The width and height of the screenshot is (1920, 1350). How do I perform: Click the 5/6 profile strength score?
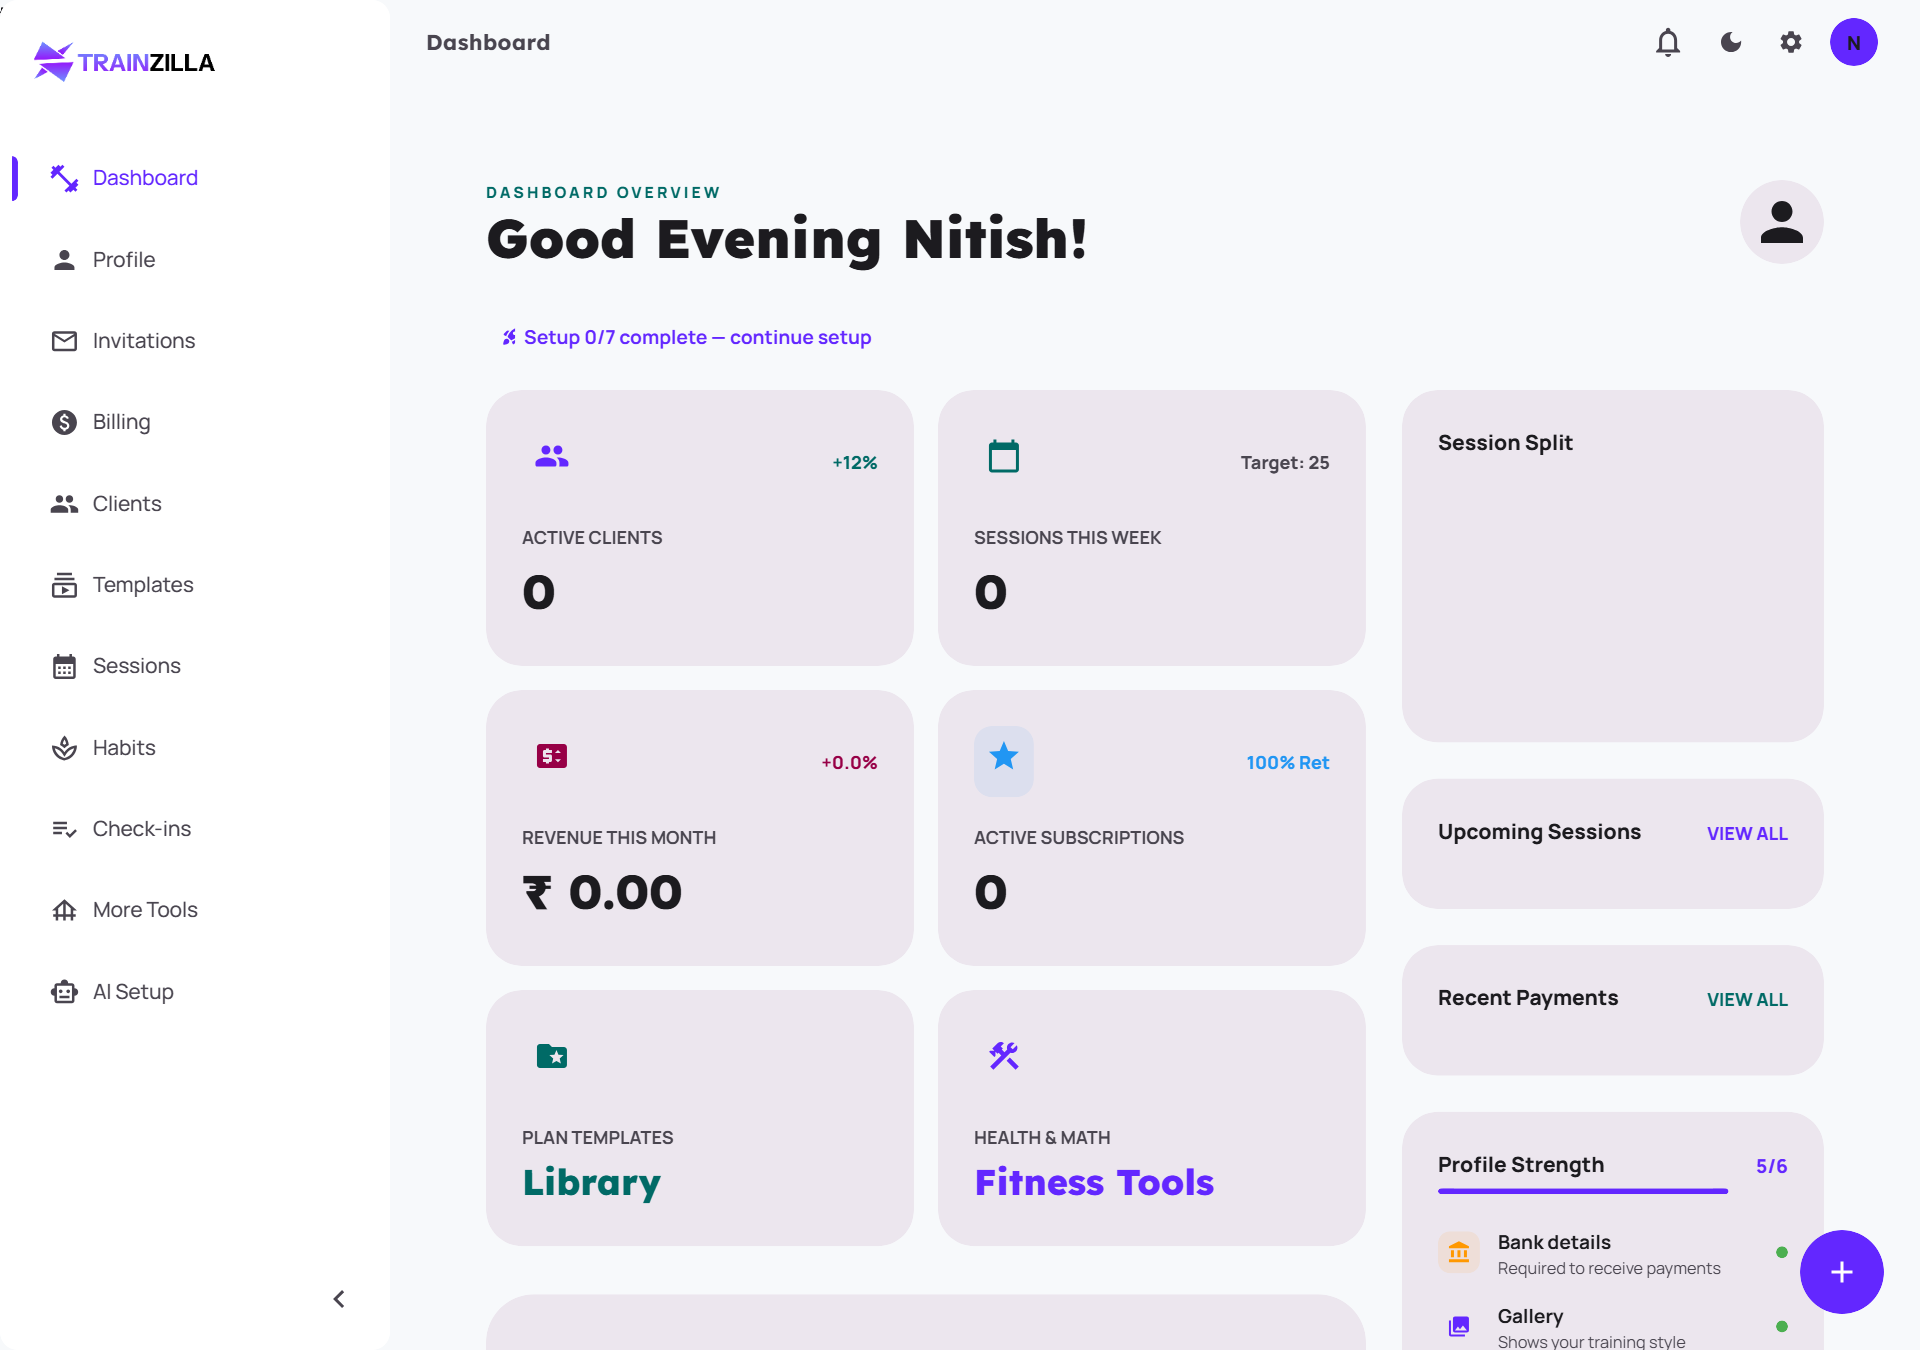pyautogui.click(x=1771, y=1167)
